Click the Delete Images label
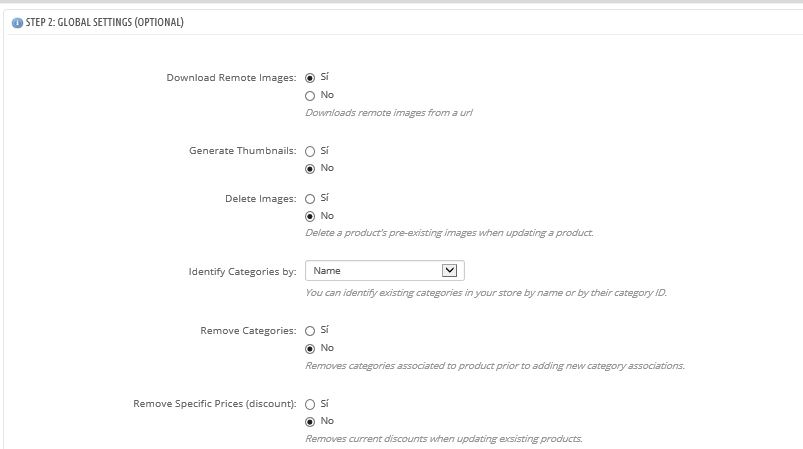The height and width of the screenshot is (449, 803). tap(261, 199)
